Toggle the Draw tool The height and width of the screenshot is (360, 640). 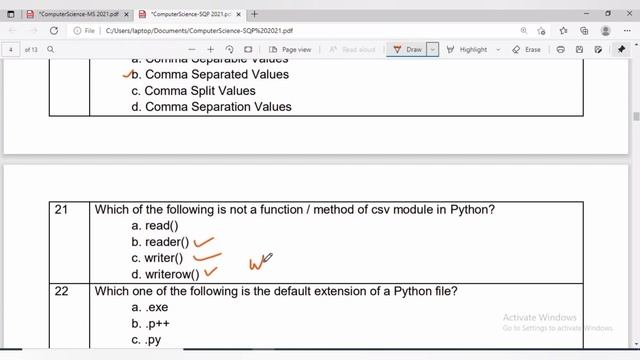tap(407, 49)
